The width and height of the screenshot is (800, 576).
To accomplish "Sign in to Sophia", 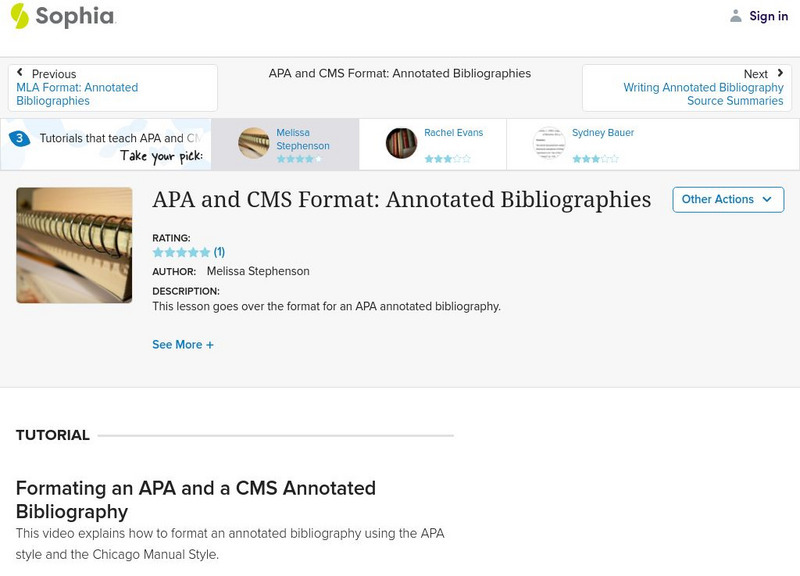I will click(x=768, y=16).
